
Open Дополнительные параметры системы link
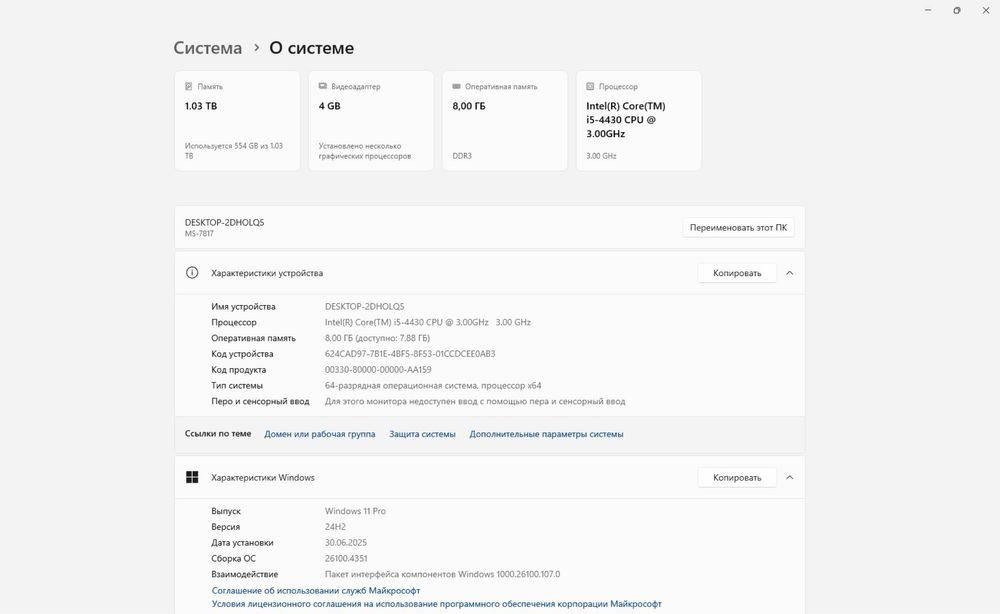546,434
